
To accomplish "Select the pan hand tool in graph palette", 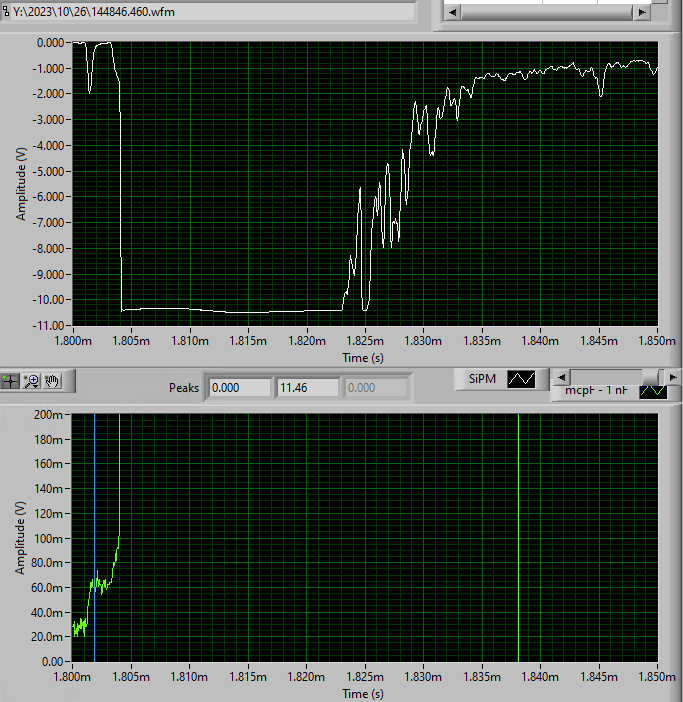I will [x=52, y=381].
